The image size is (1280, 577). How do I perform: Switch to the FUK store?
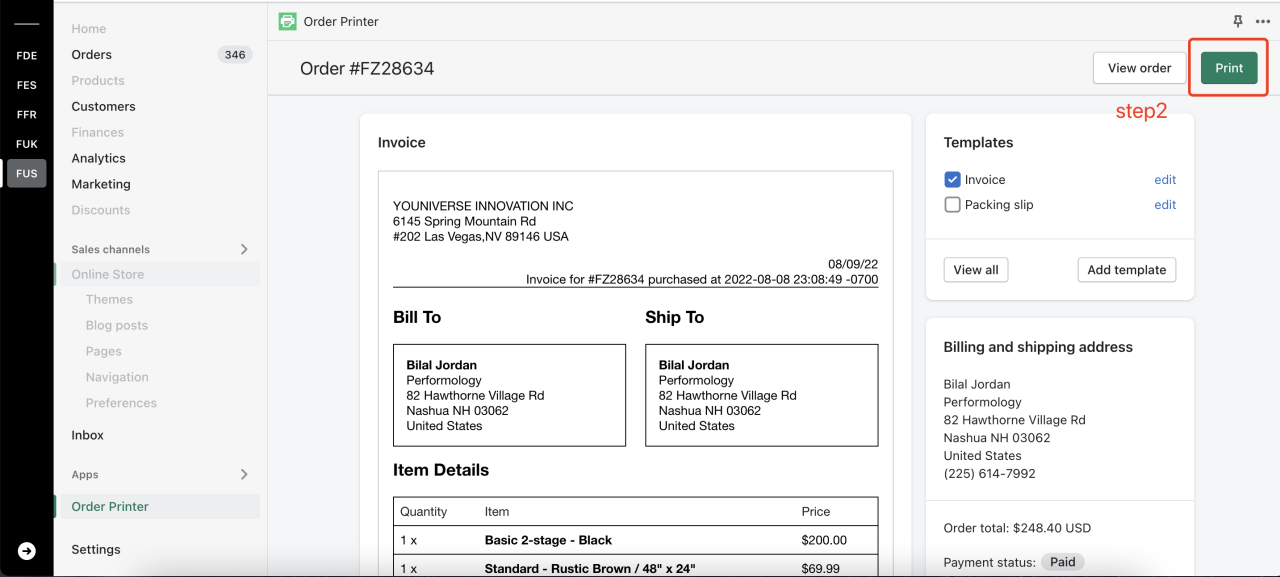point(27,144)
